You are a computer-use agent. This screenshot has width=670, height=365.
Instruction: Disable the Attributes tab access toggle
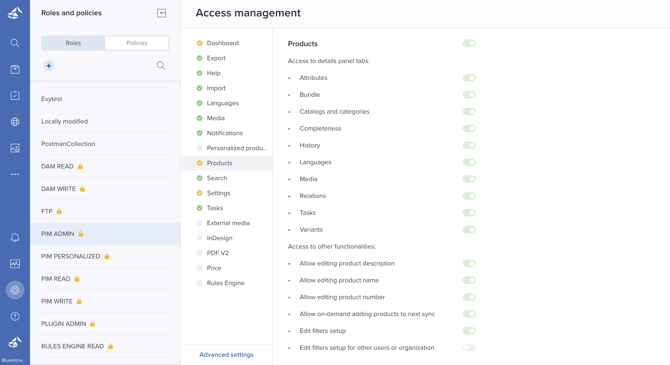click(x=469, y=78)
